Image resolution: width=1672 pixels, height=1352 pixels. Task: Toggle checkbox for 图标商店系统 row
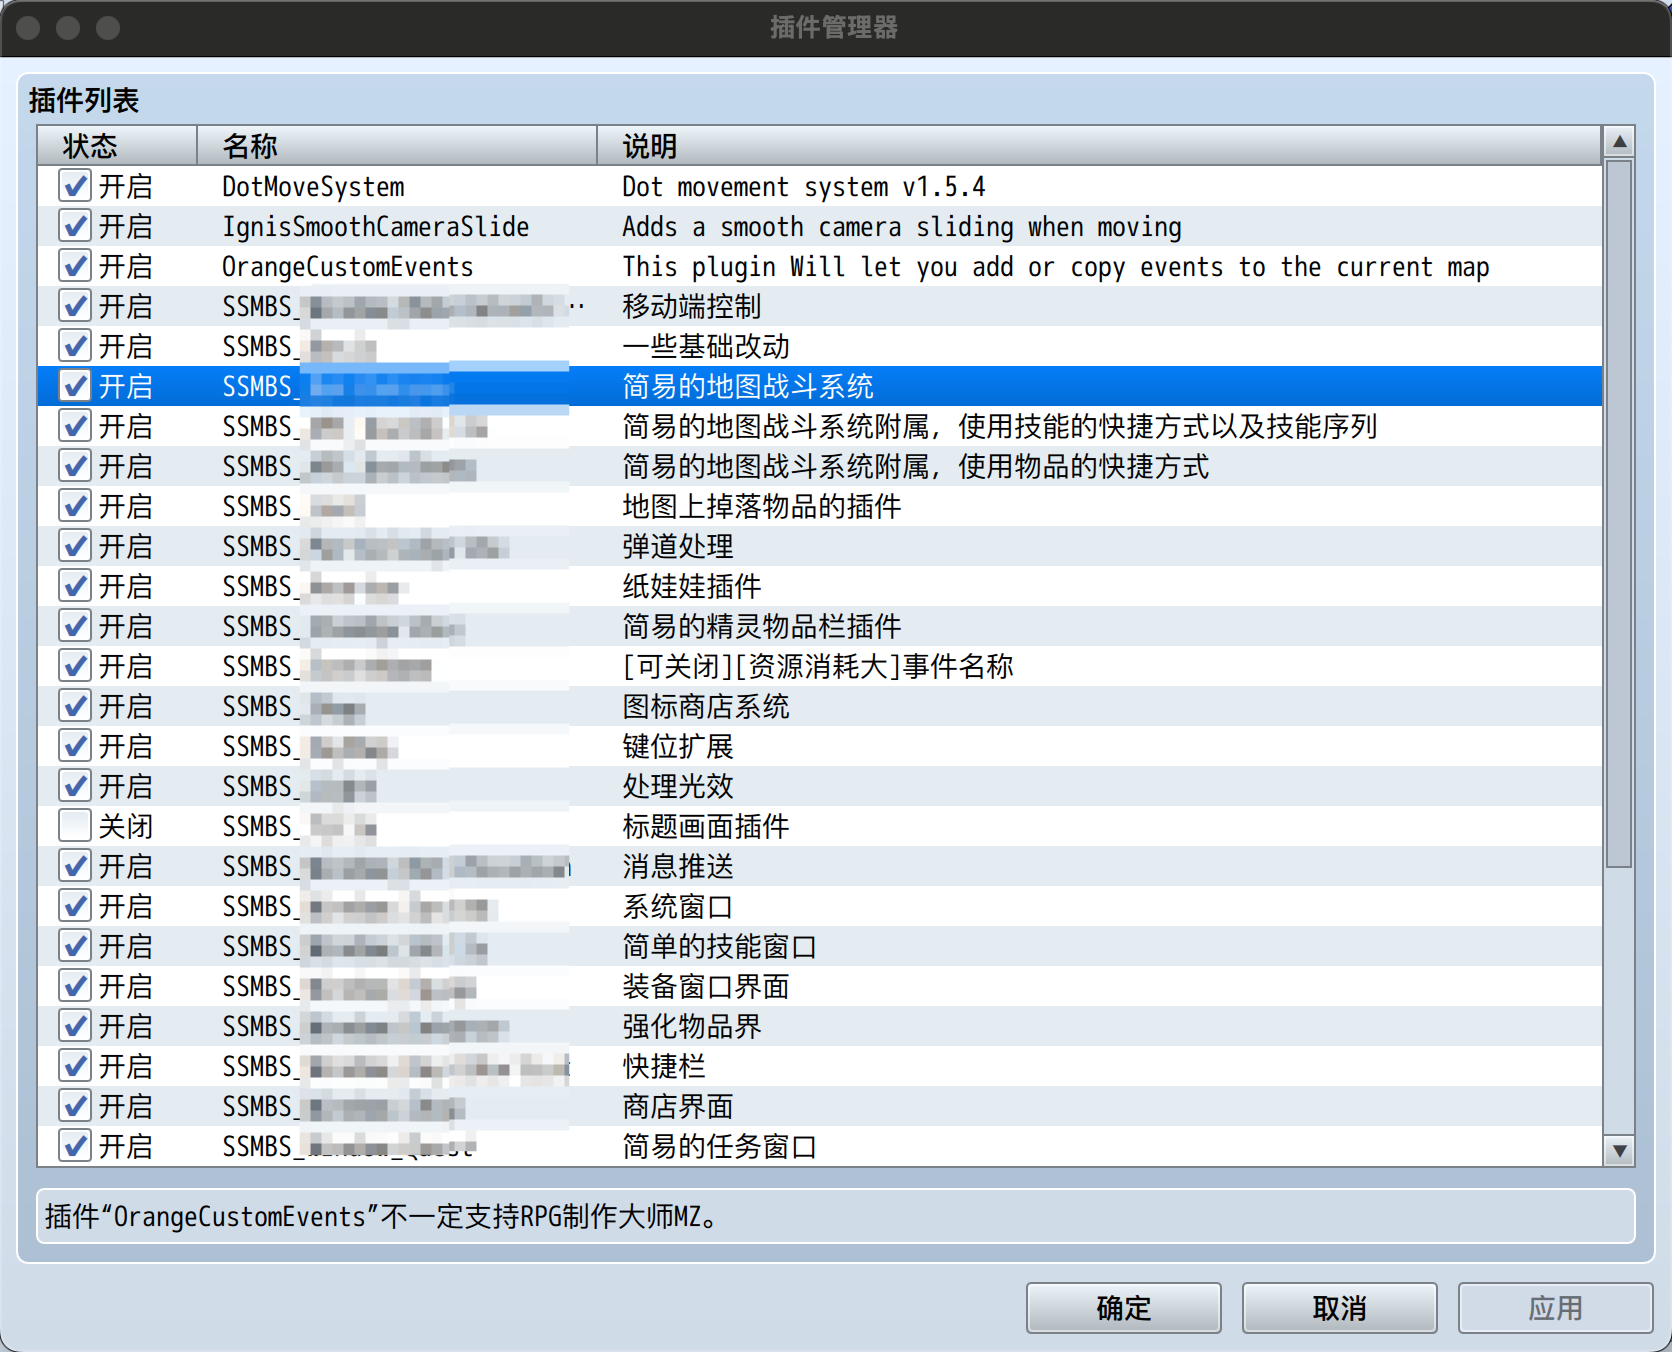75,706
